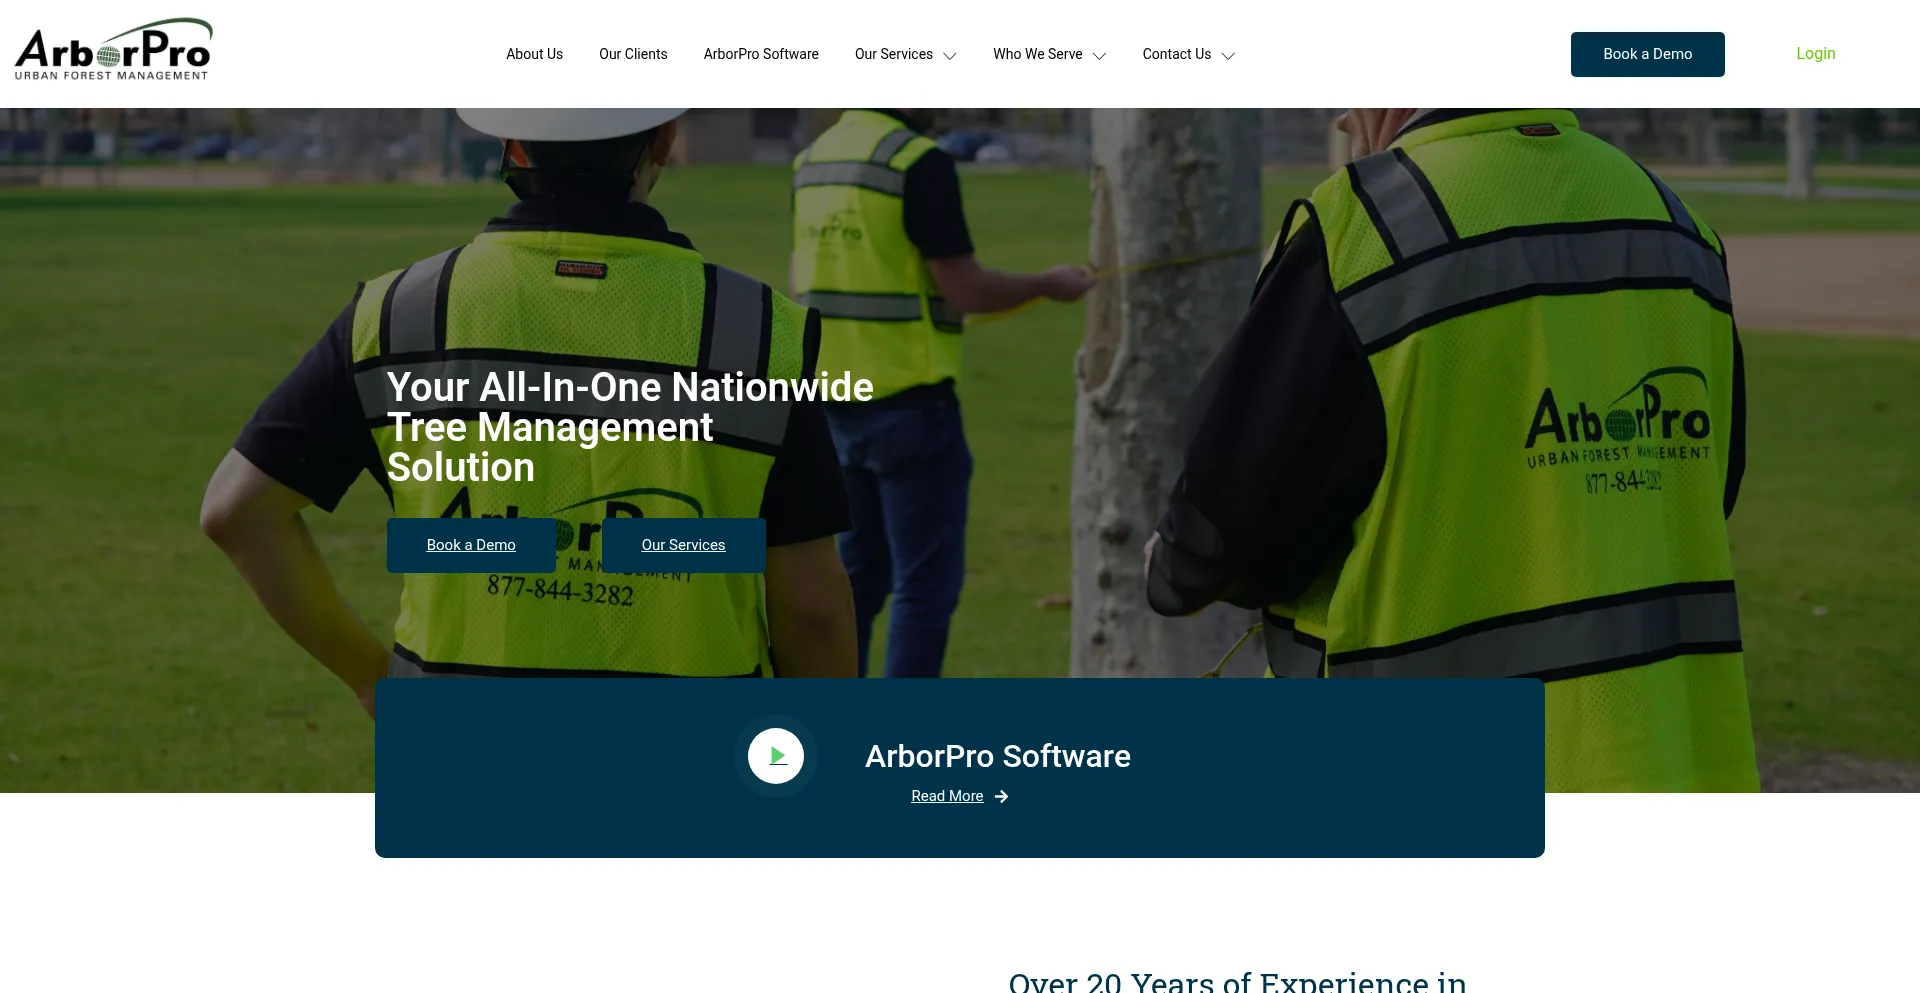Click the dark ArborPro Software banner
Screen dimensions: 1920x993
pos(1300,767)
